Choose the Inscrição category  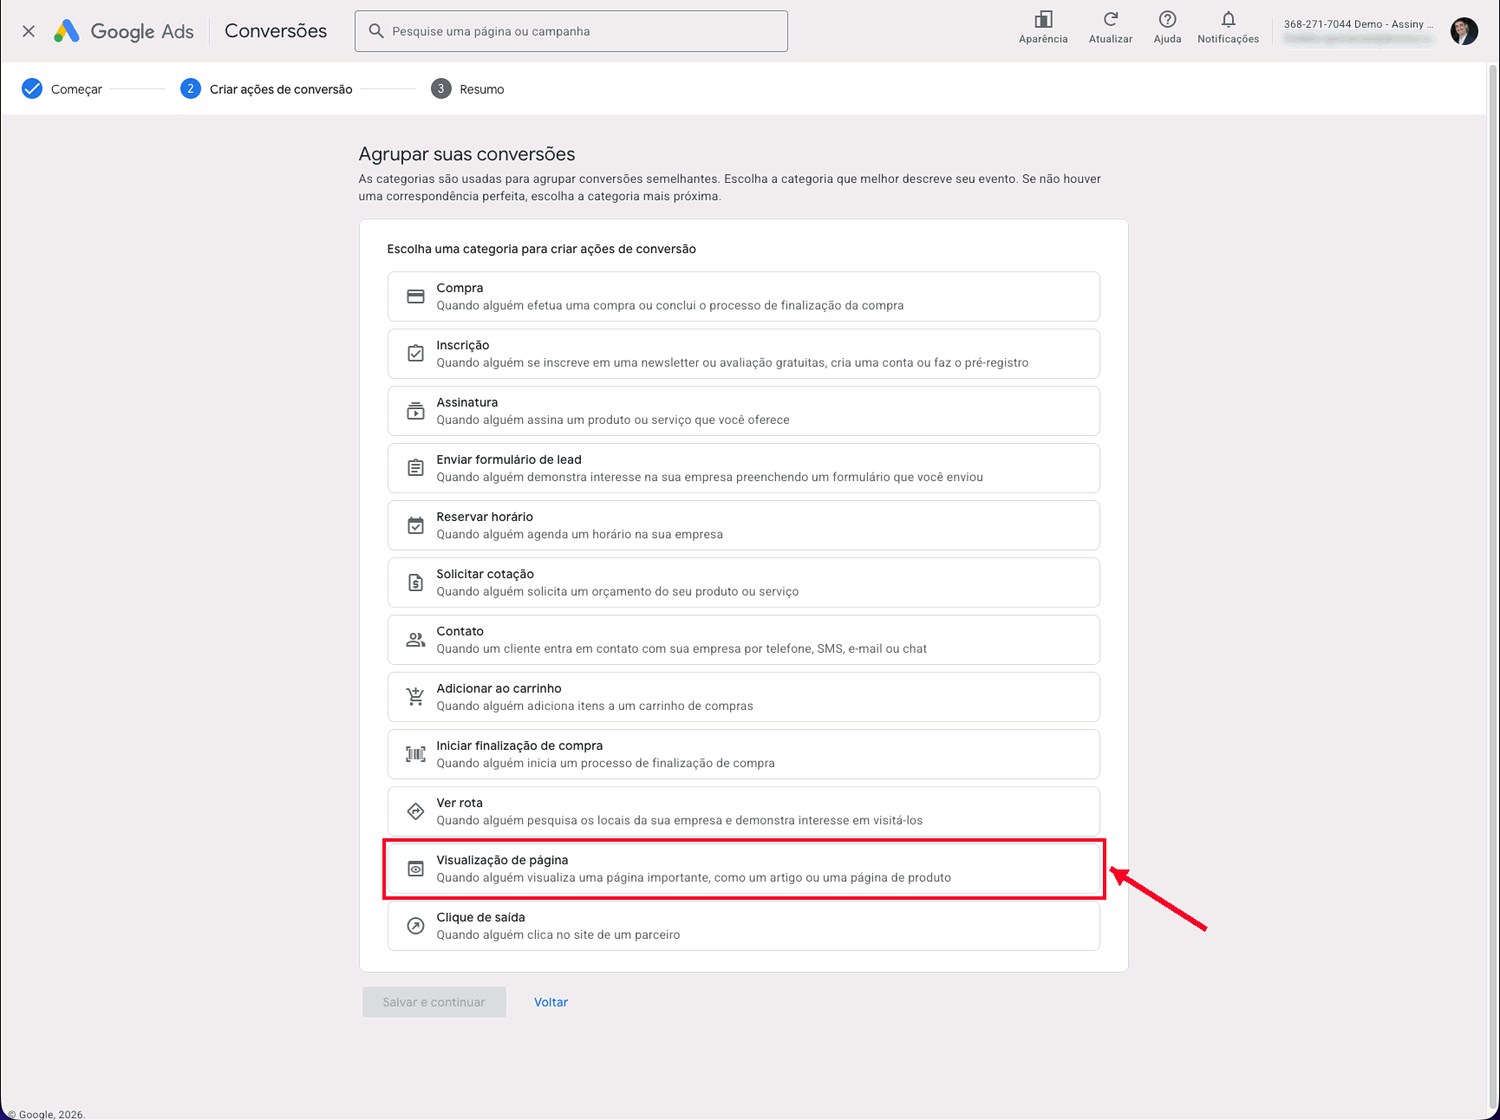click(744, 354)
